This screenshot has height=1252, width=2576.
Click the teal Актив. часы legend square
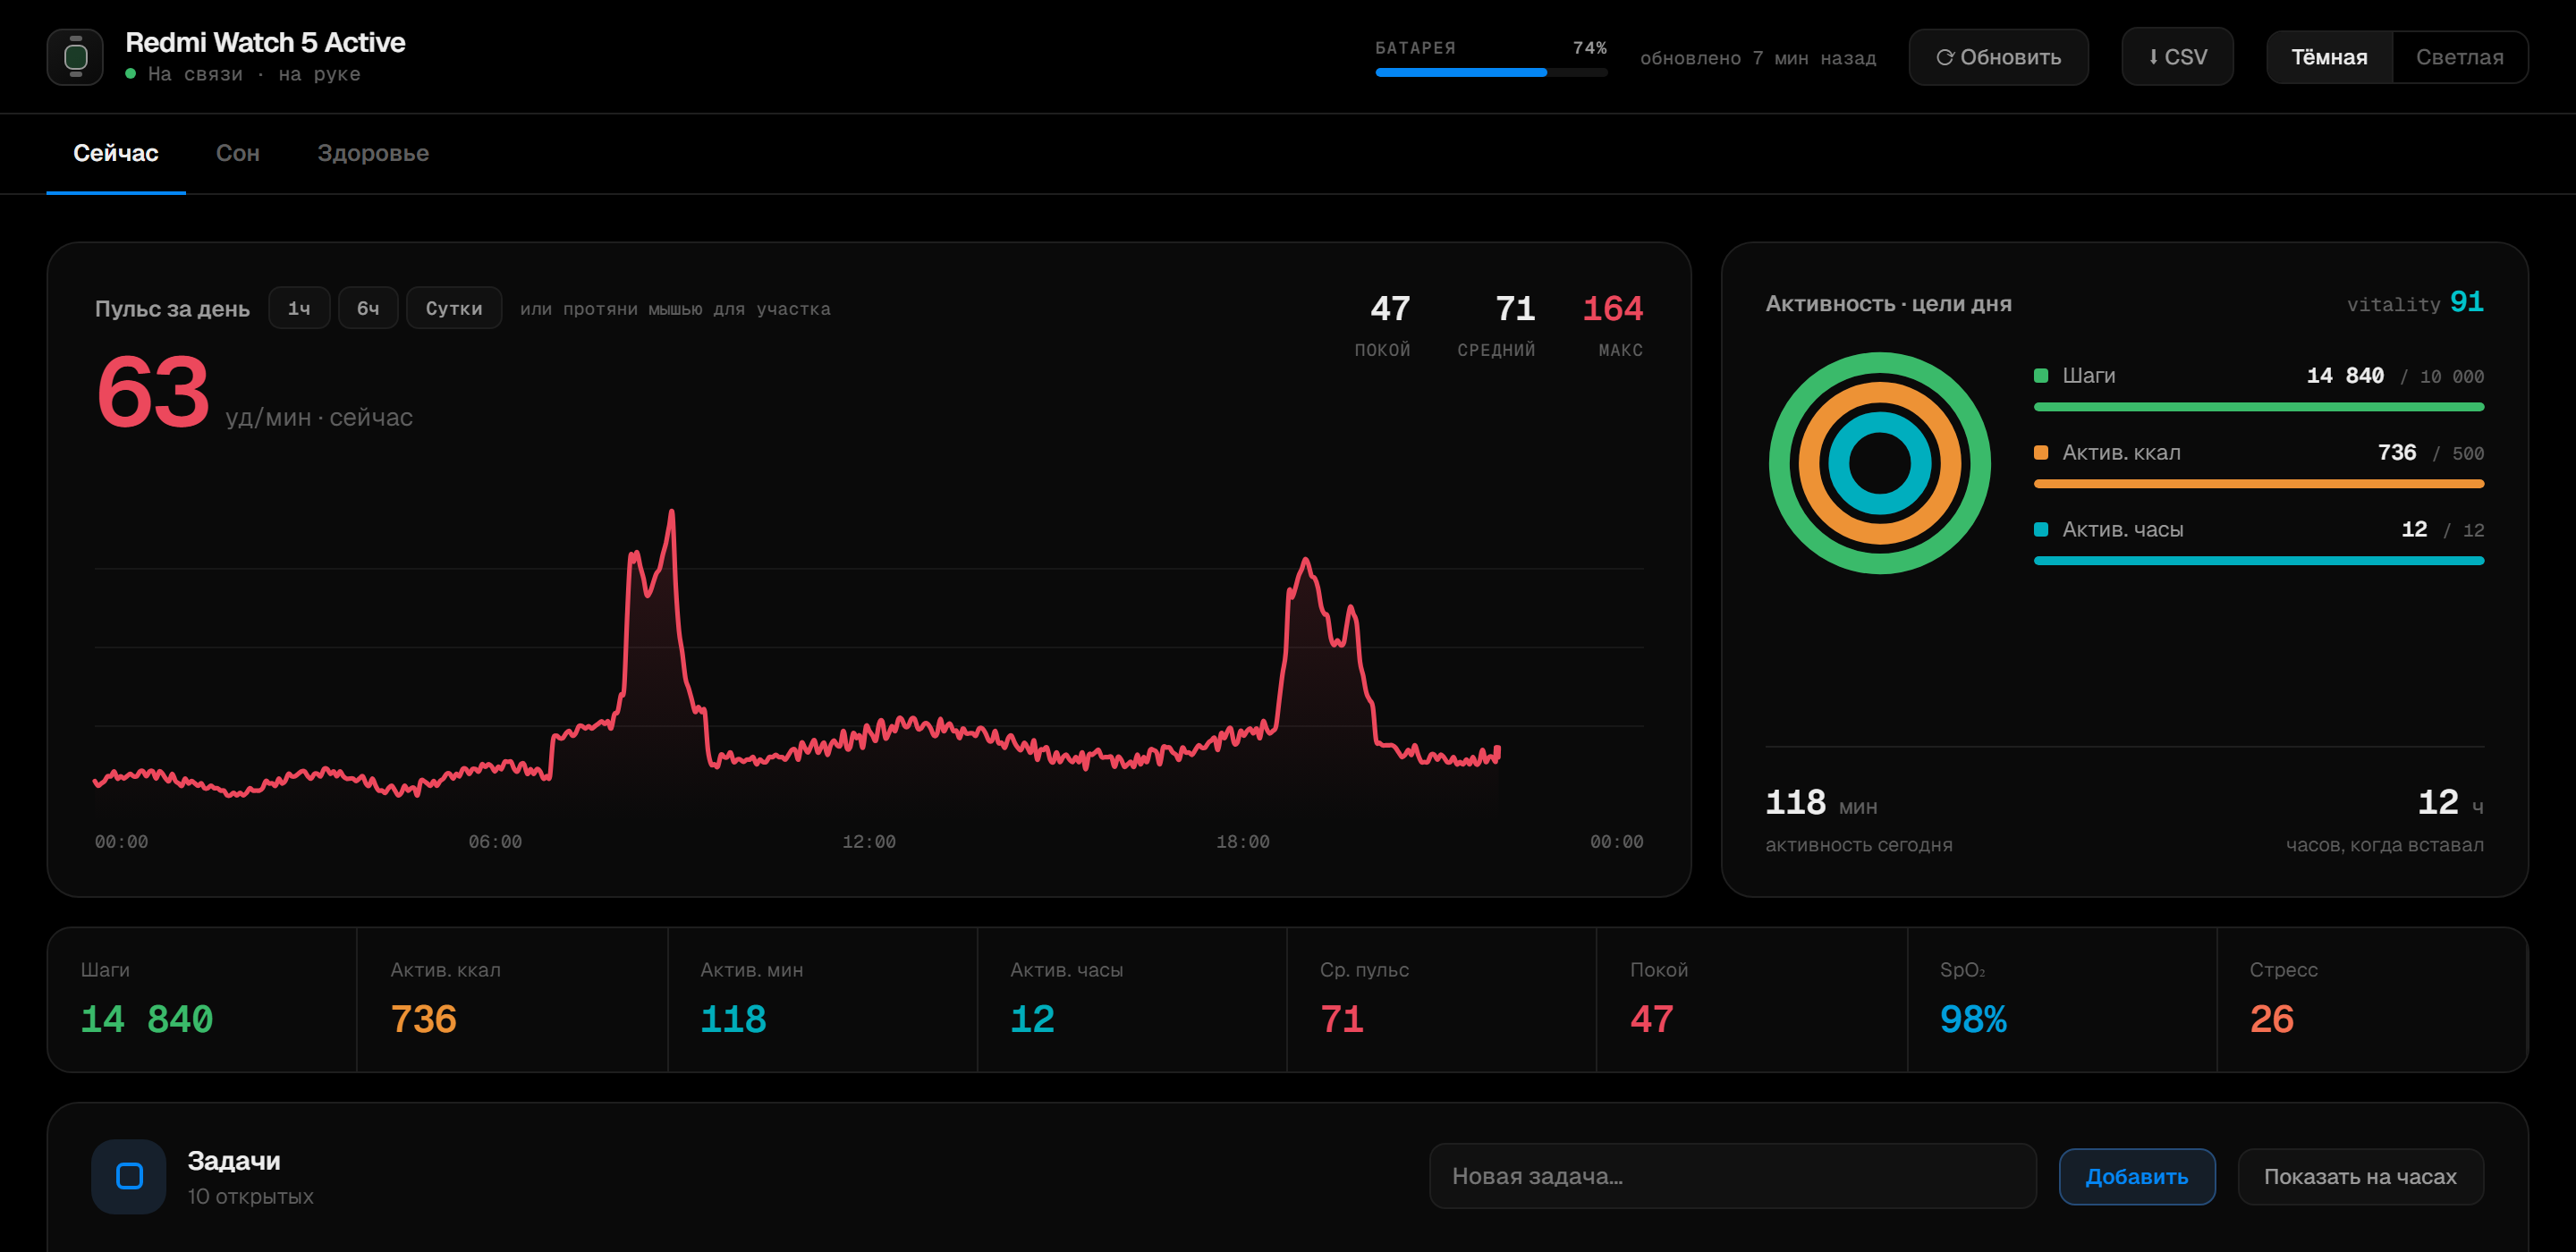pyautogui.click(x=2041, y=530)
